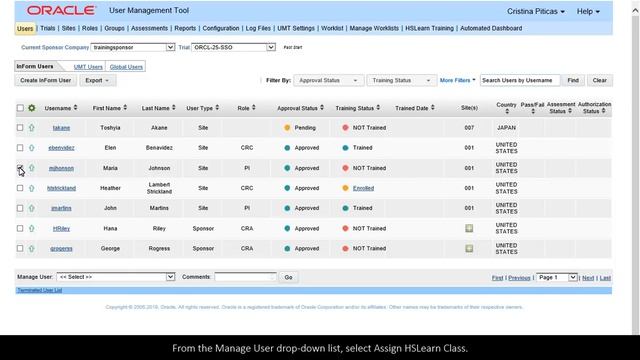Image resolution: width=640 pixels, height=360 pixels.
Task: Click the up-arrow icon in takane row
Action: [x=31, y=128]
